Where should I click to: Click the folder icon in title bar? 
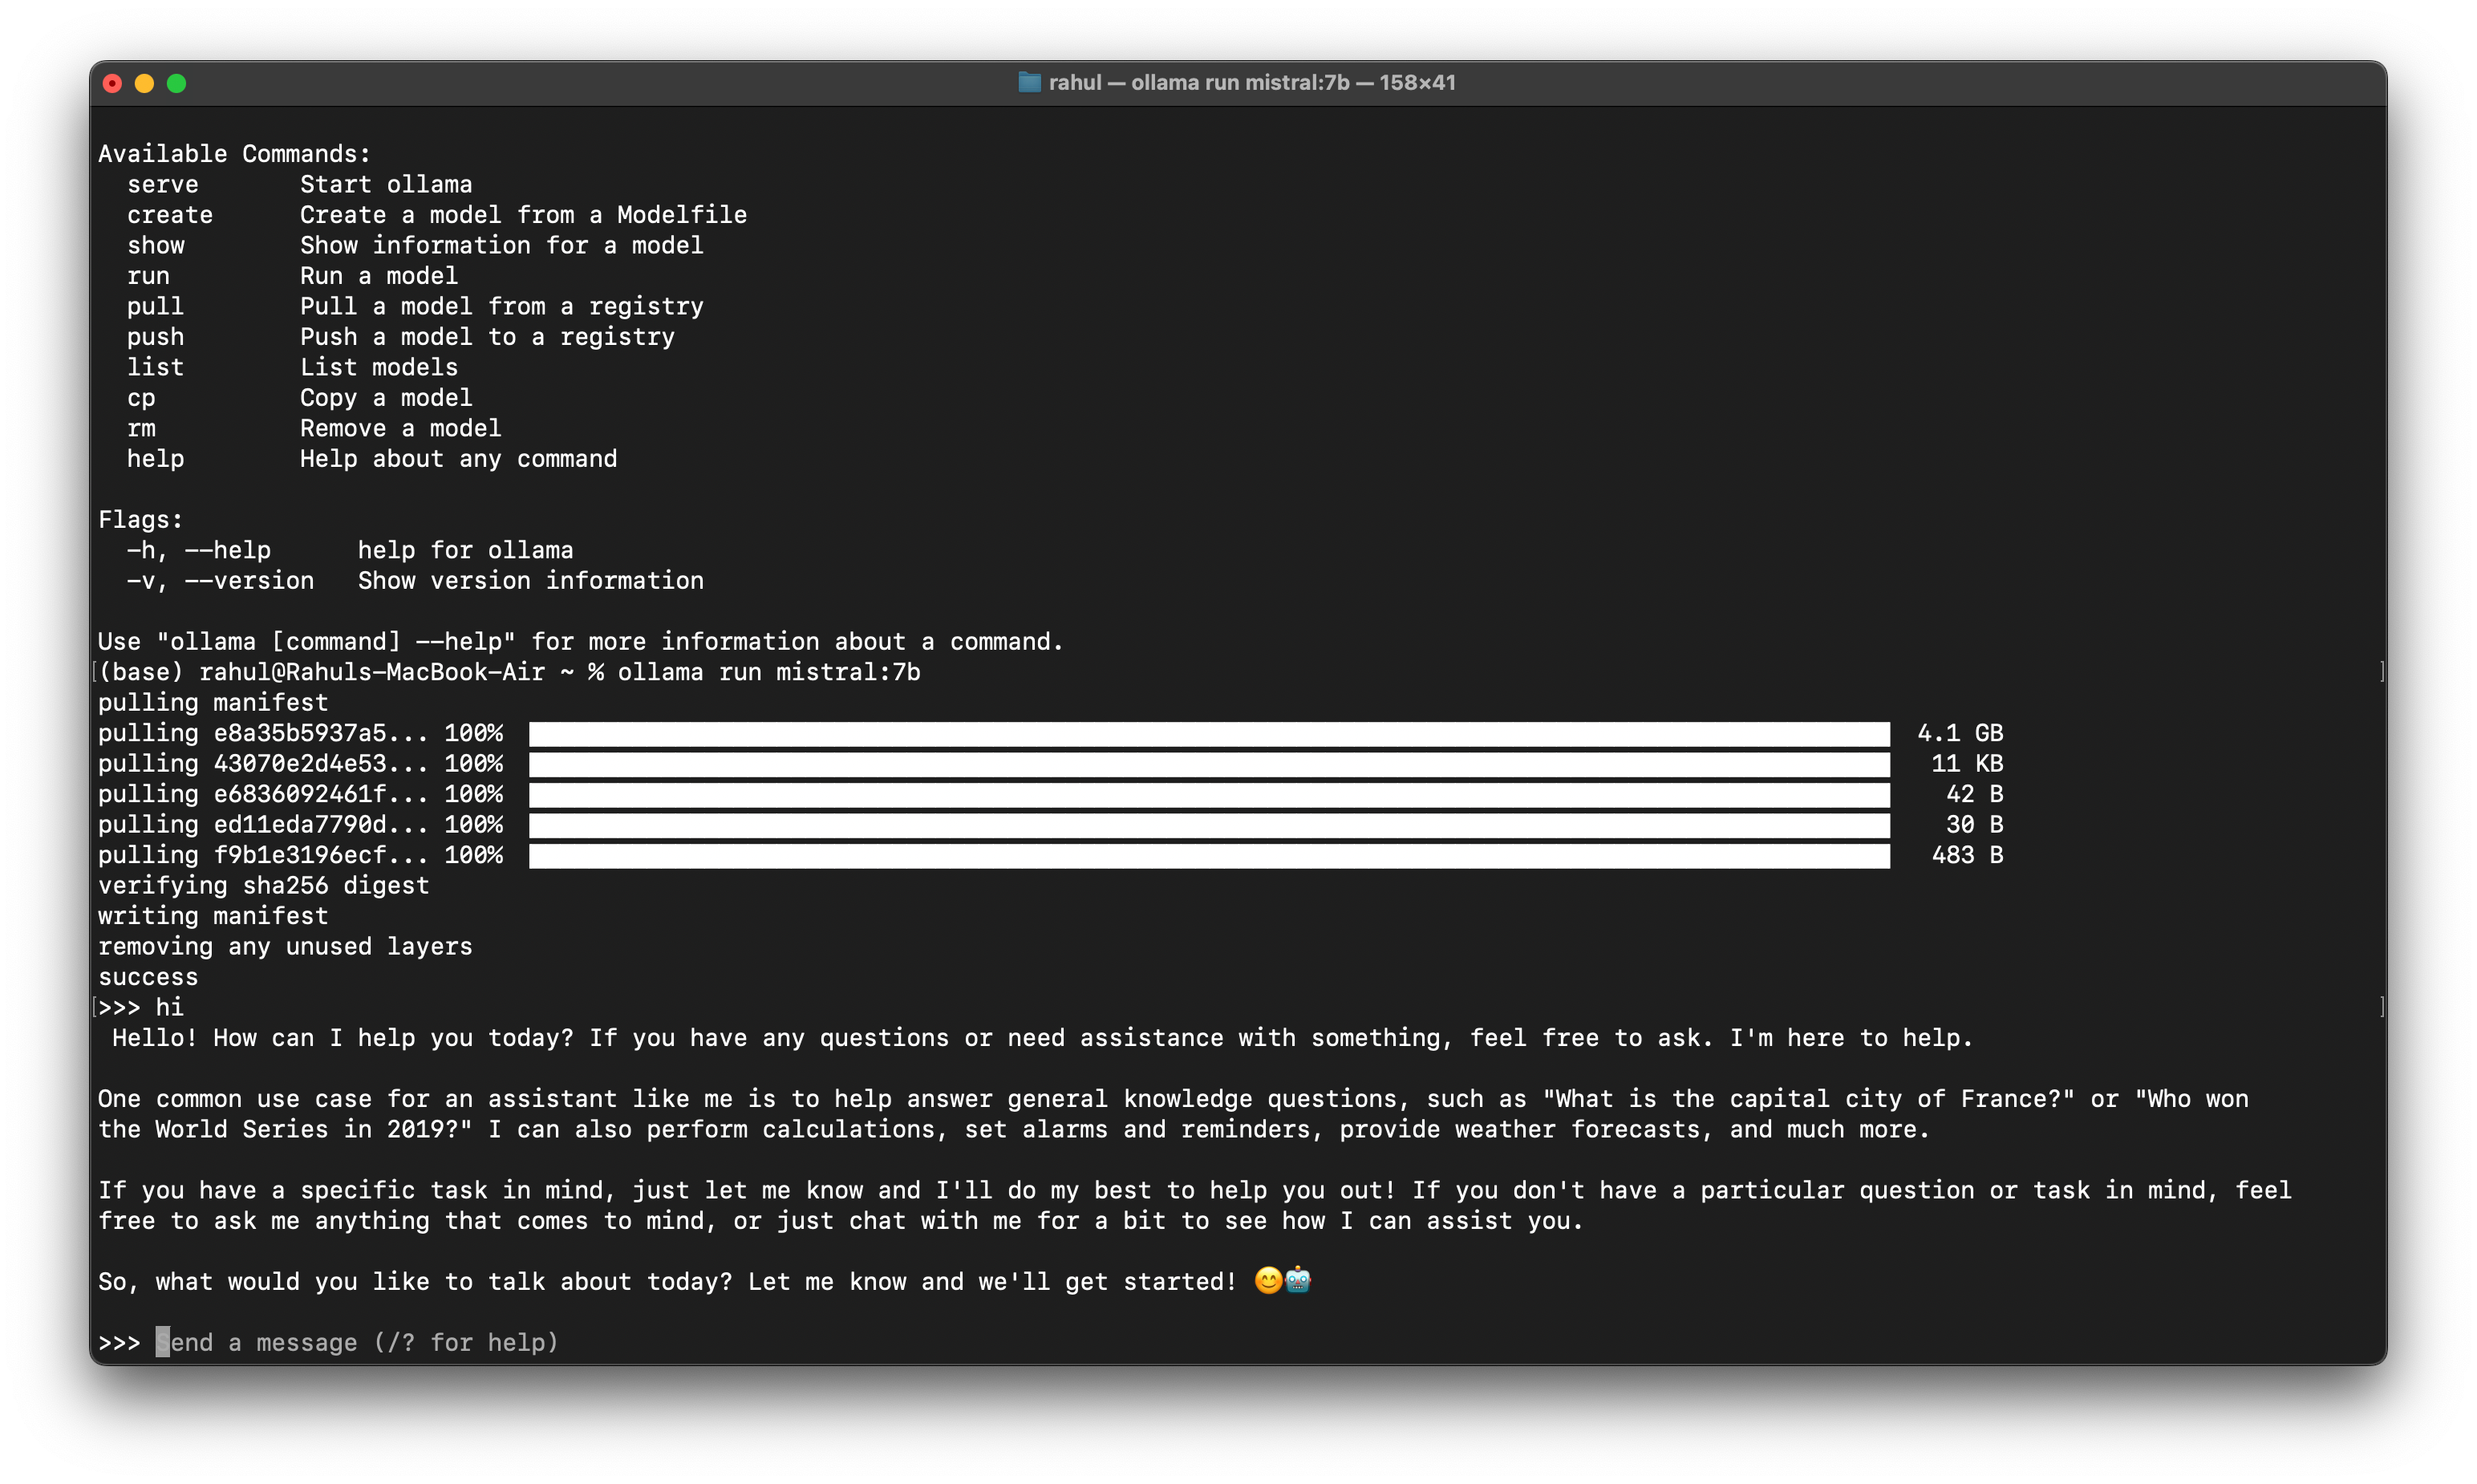1029,83
